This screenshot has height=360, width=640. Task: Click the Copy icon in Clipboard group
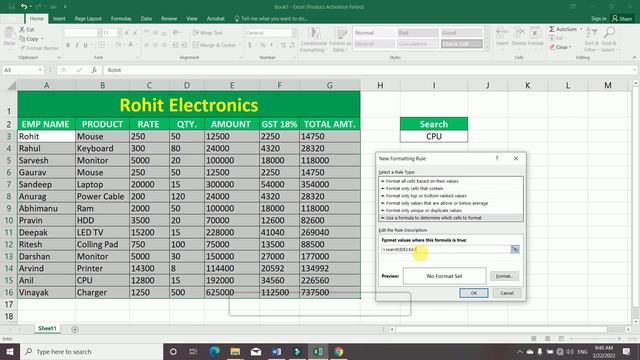(22, 39)
